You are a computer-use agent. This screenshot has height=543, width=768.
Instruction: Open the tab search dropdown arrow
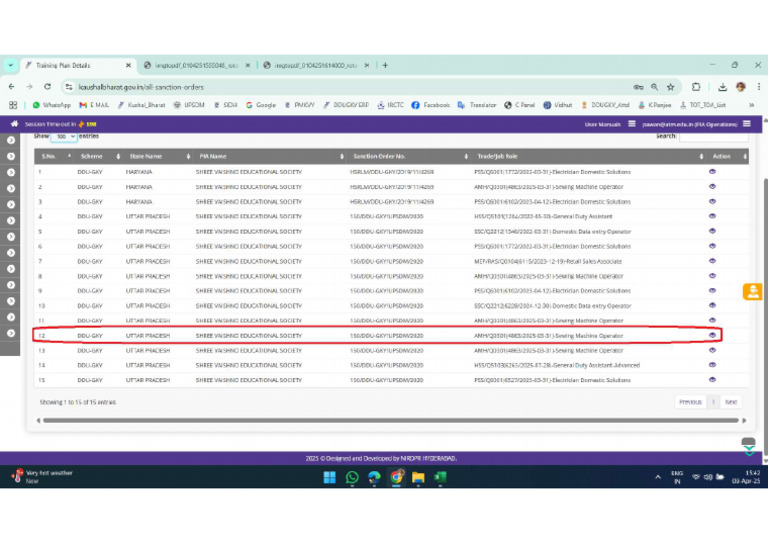click(x=10, y=65)
